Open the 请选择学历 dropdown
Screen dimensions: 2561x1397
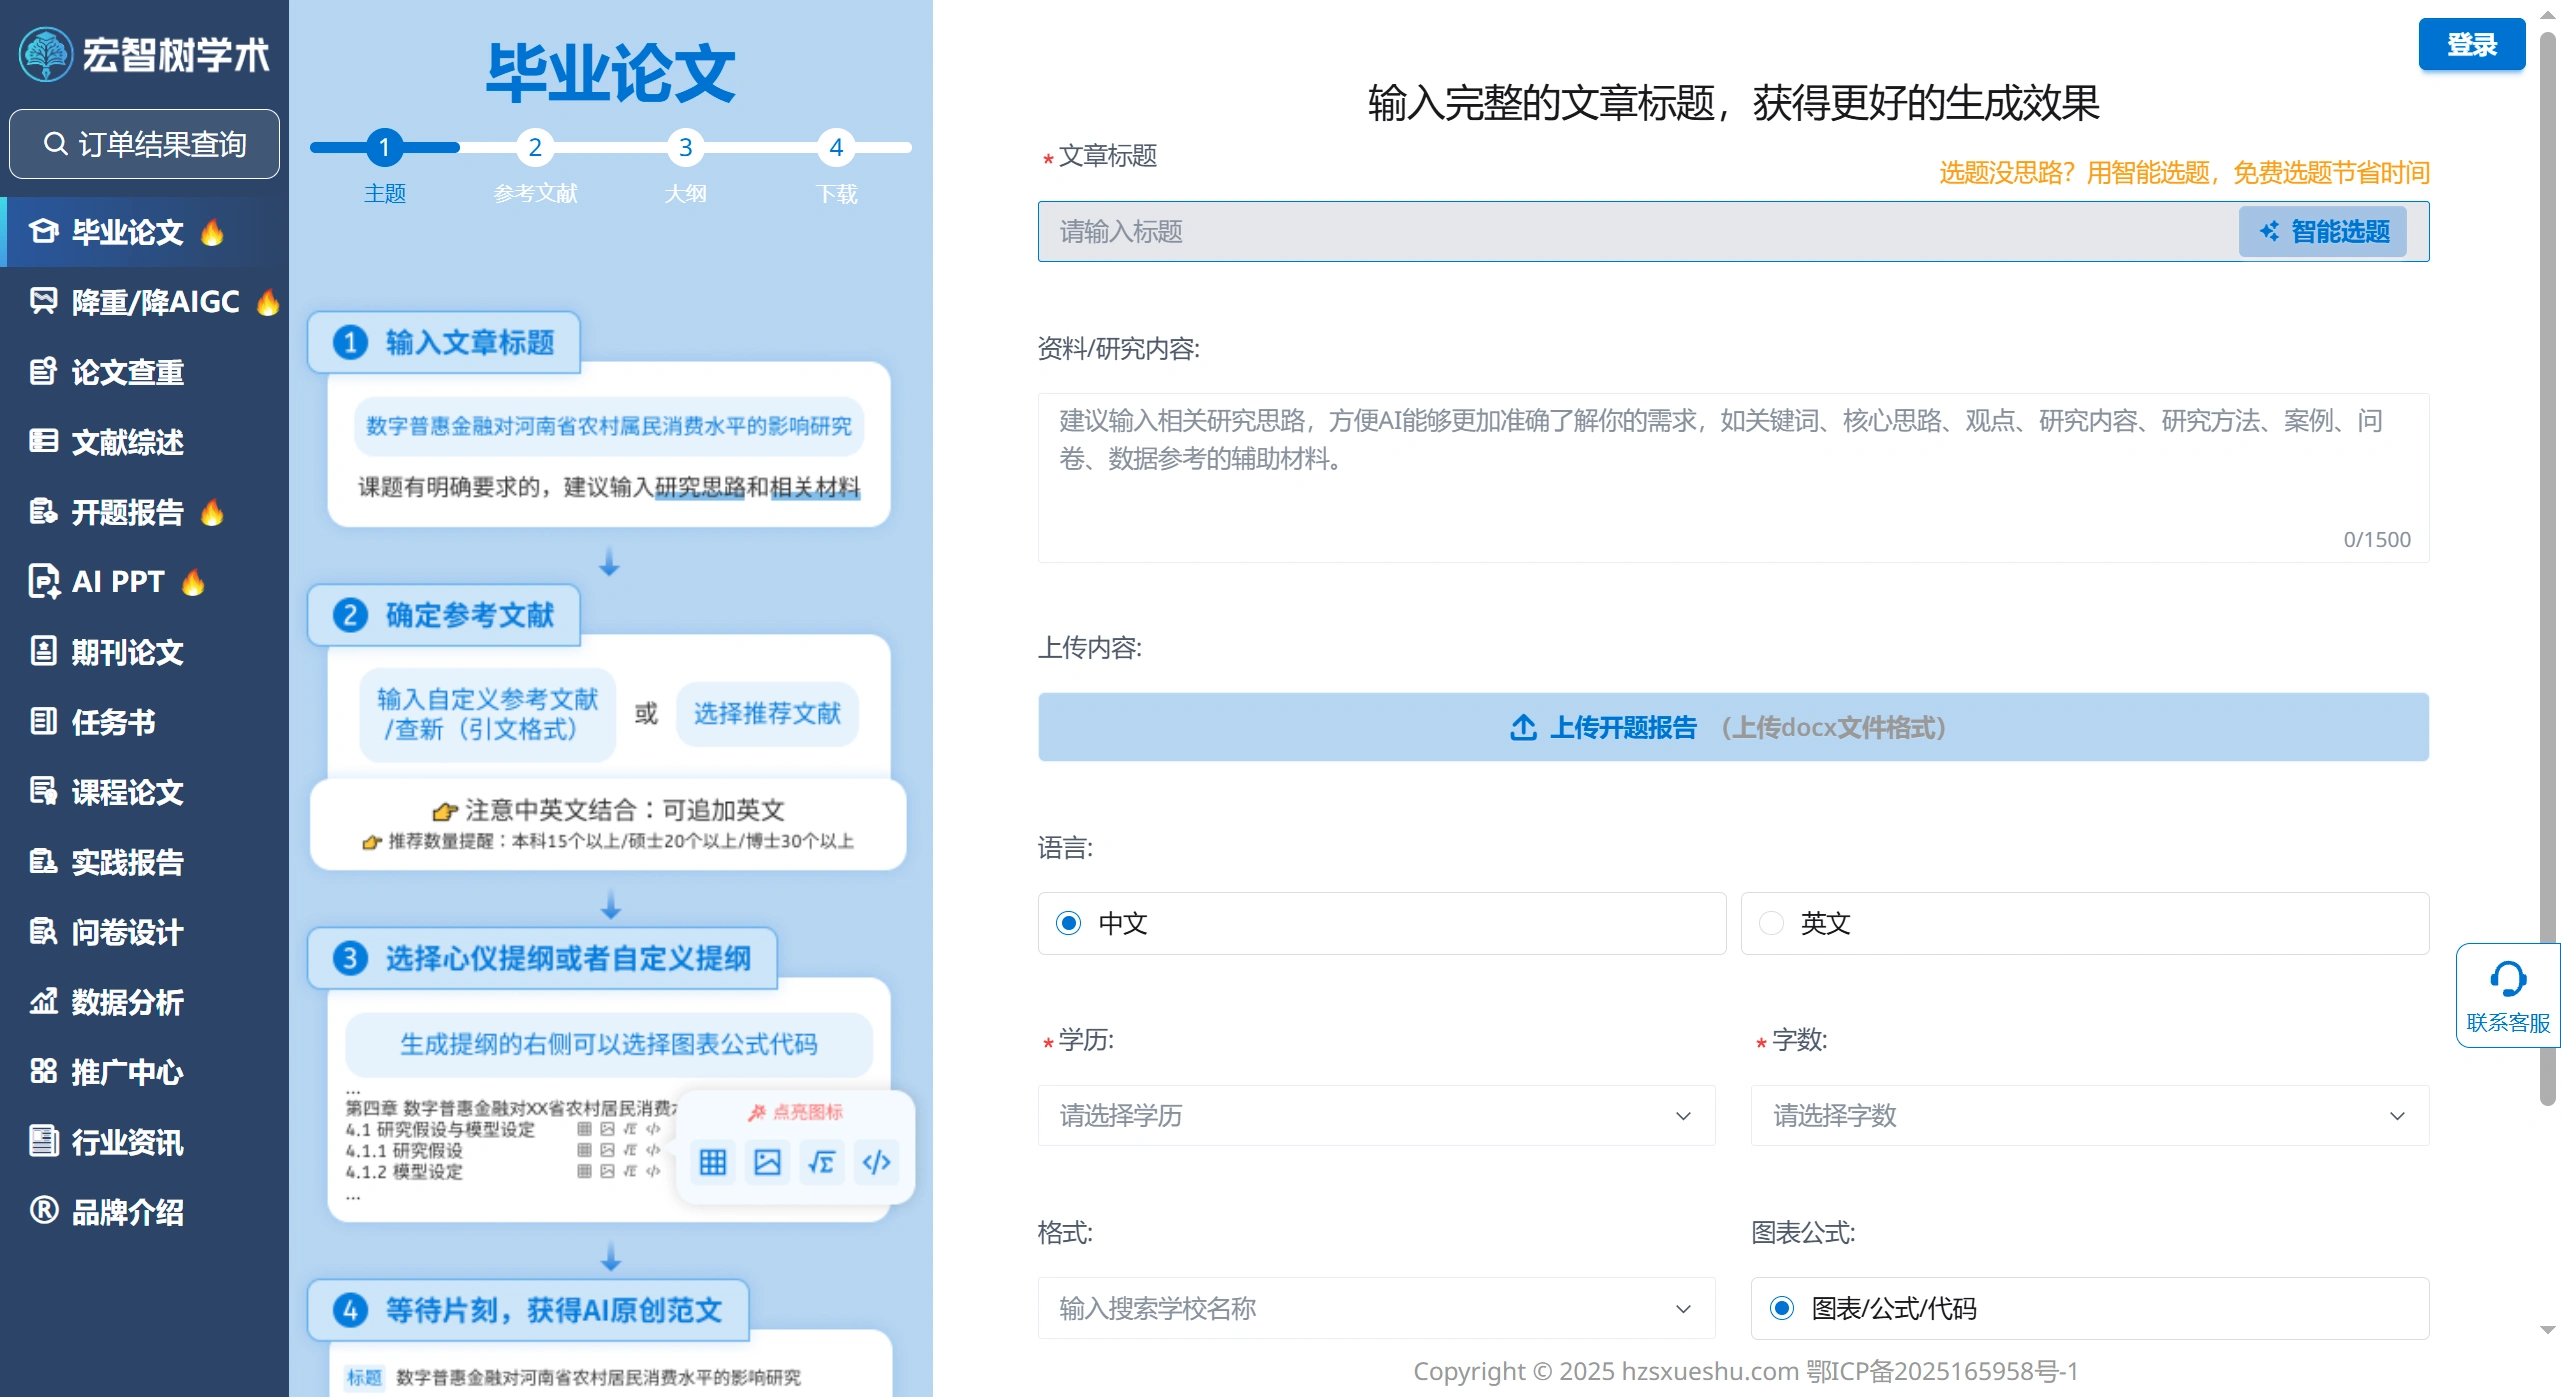coord(1376,1115)
